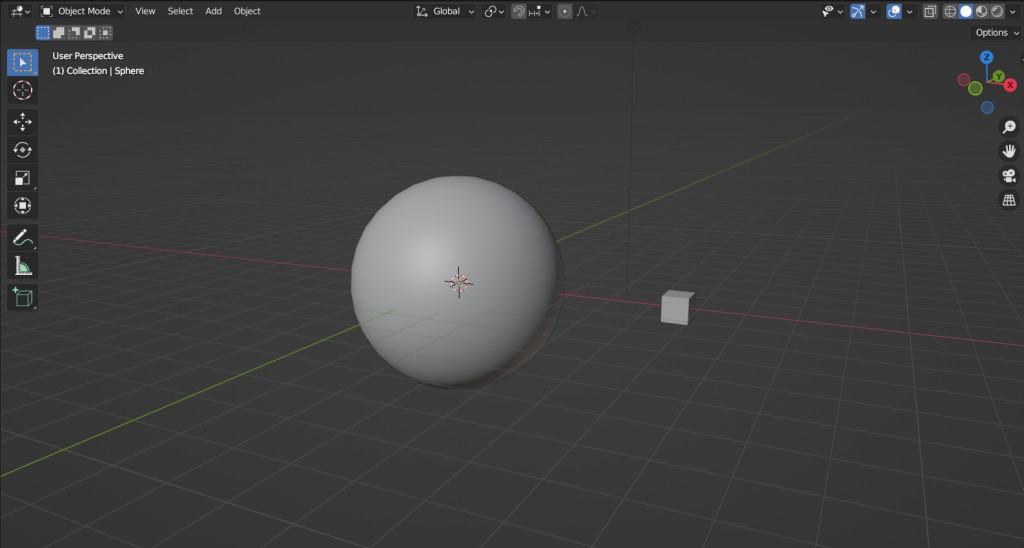
Task: Select the Cursor tool in toolbar
Action: 22,91
